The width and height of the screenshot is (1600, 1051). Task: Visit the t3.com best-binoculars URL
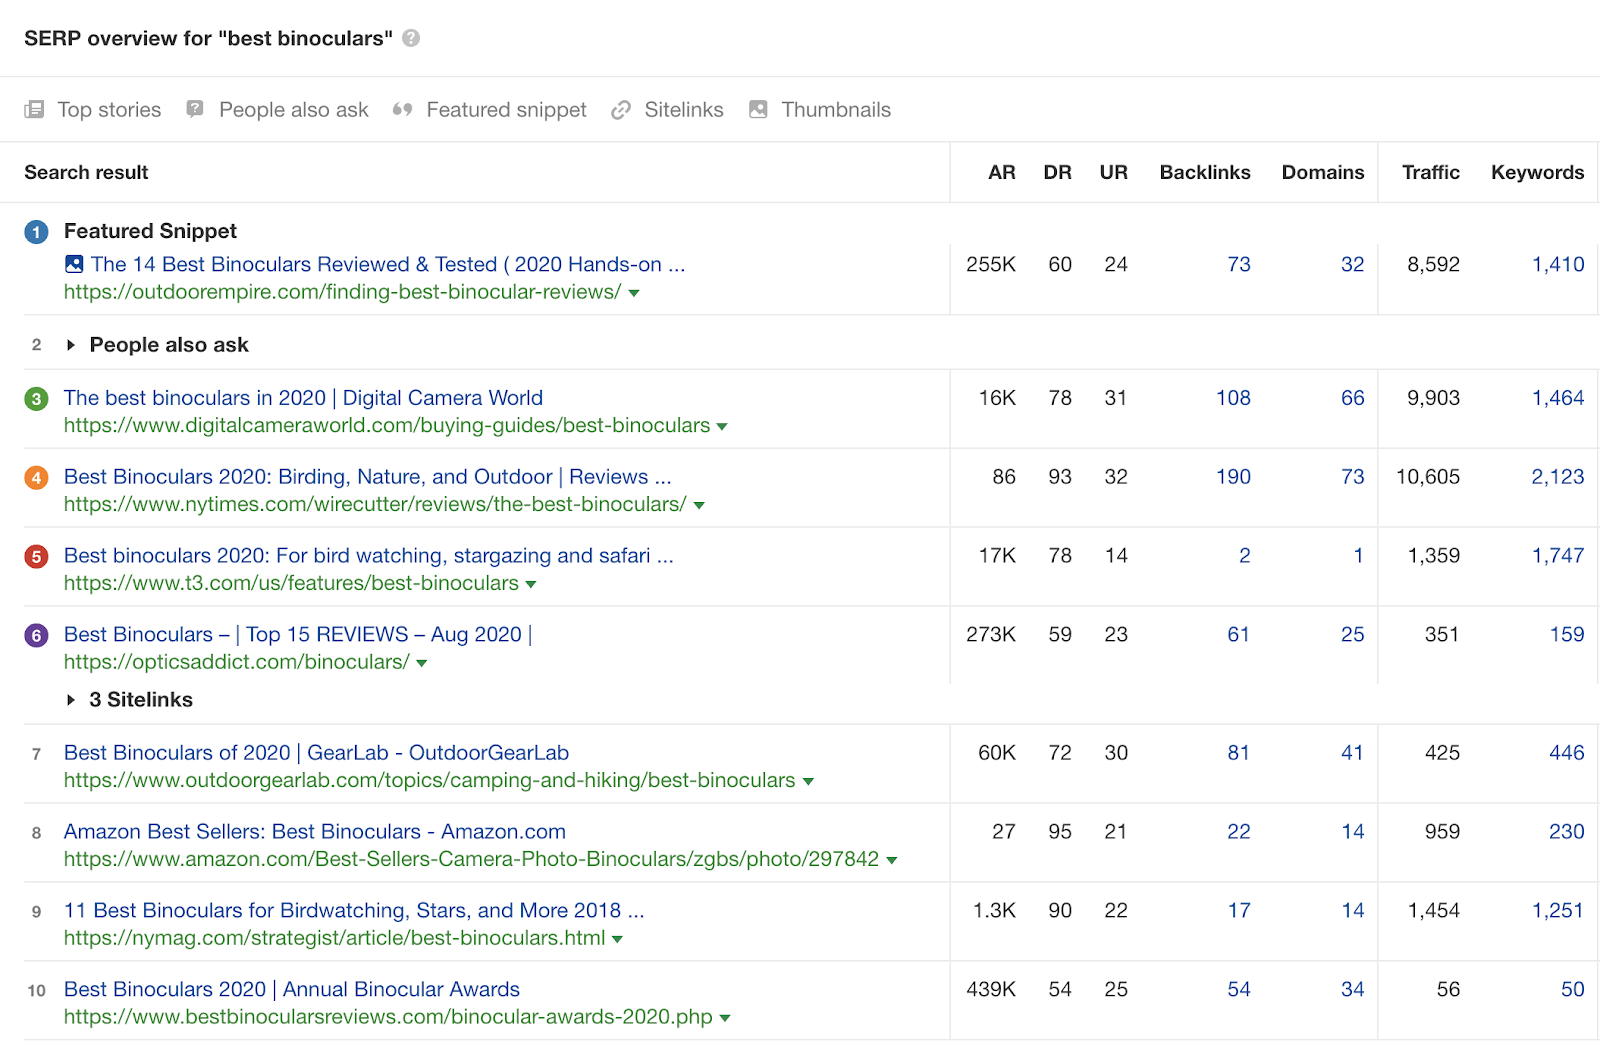click(291, 584)
